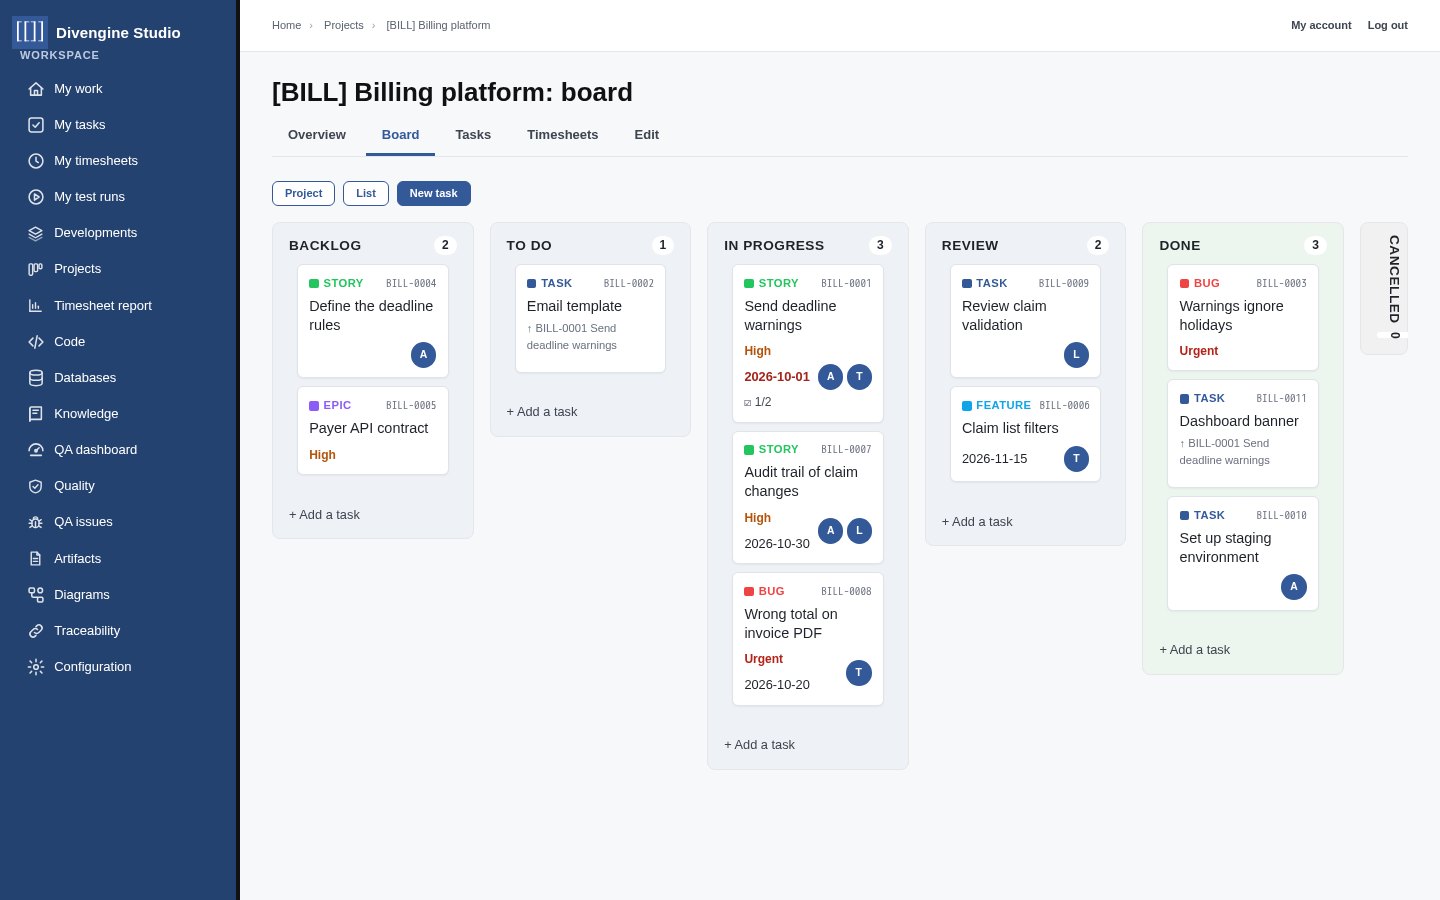Open My account link
1440x900 pixels.
[1321, 26]
